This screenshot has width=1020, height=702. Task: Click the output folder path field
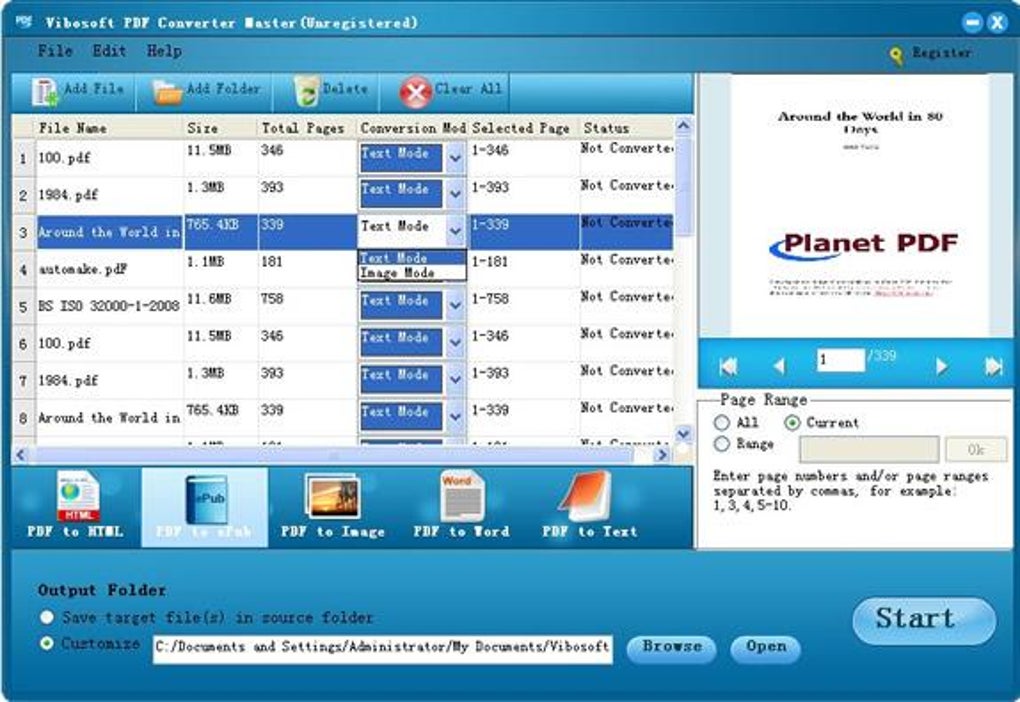[382, 649]
